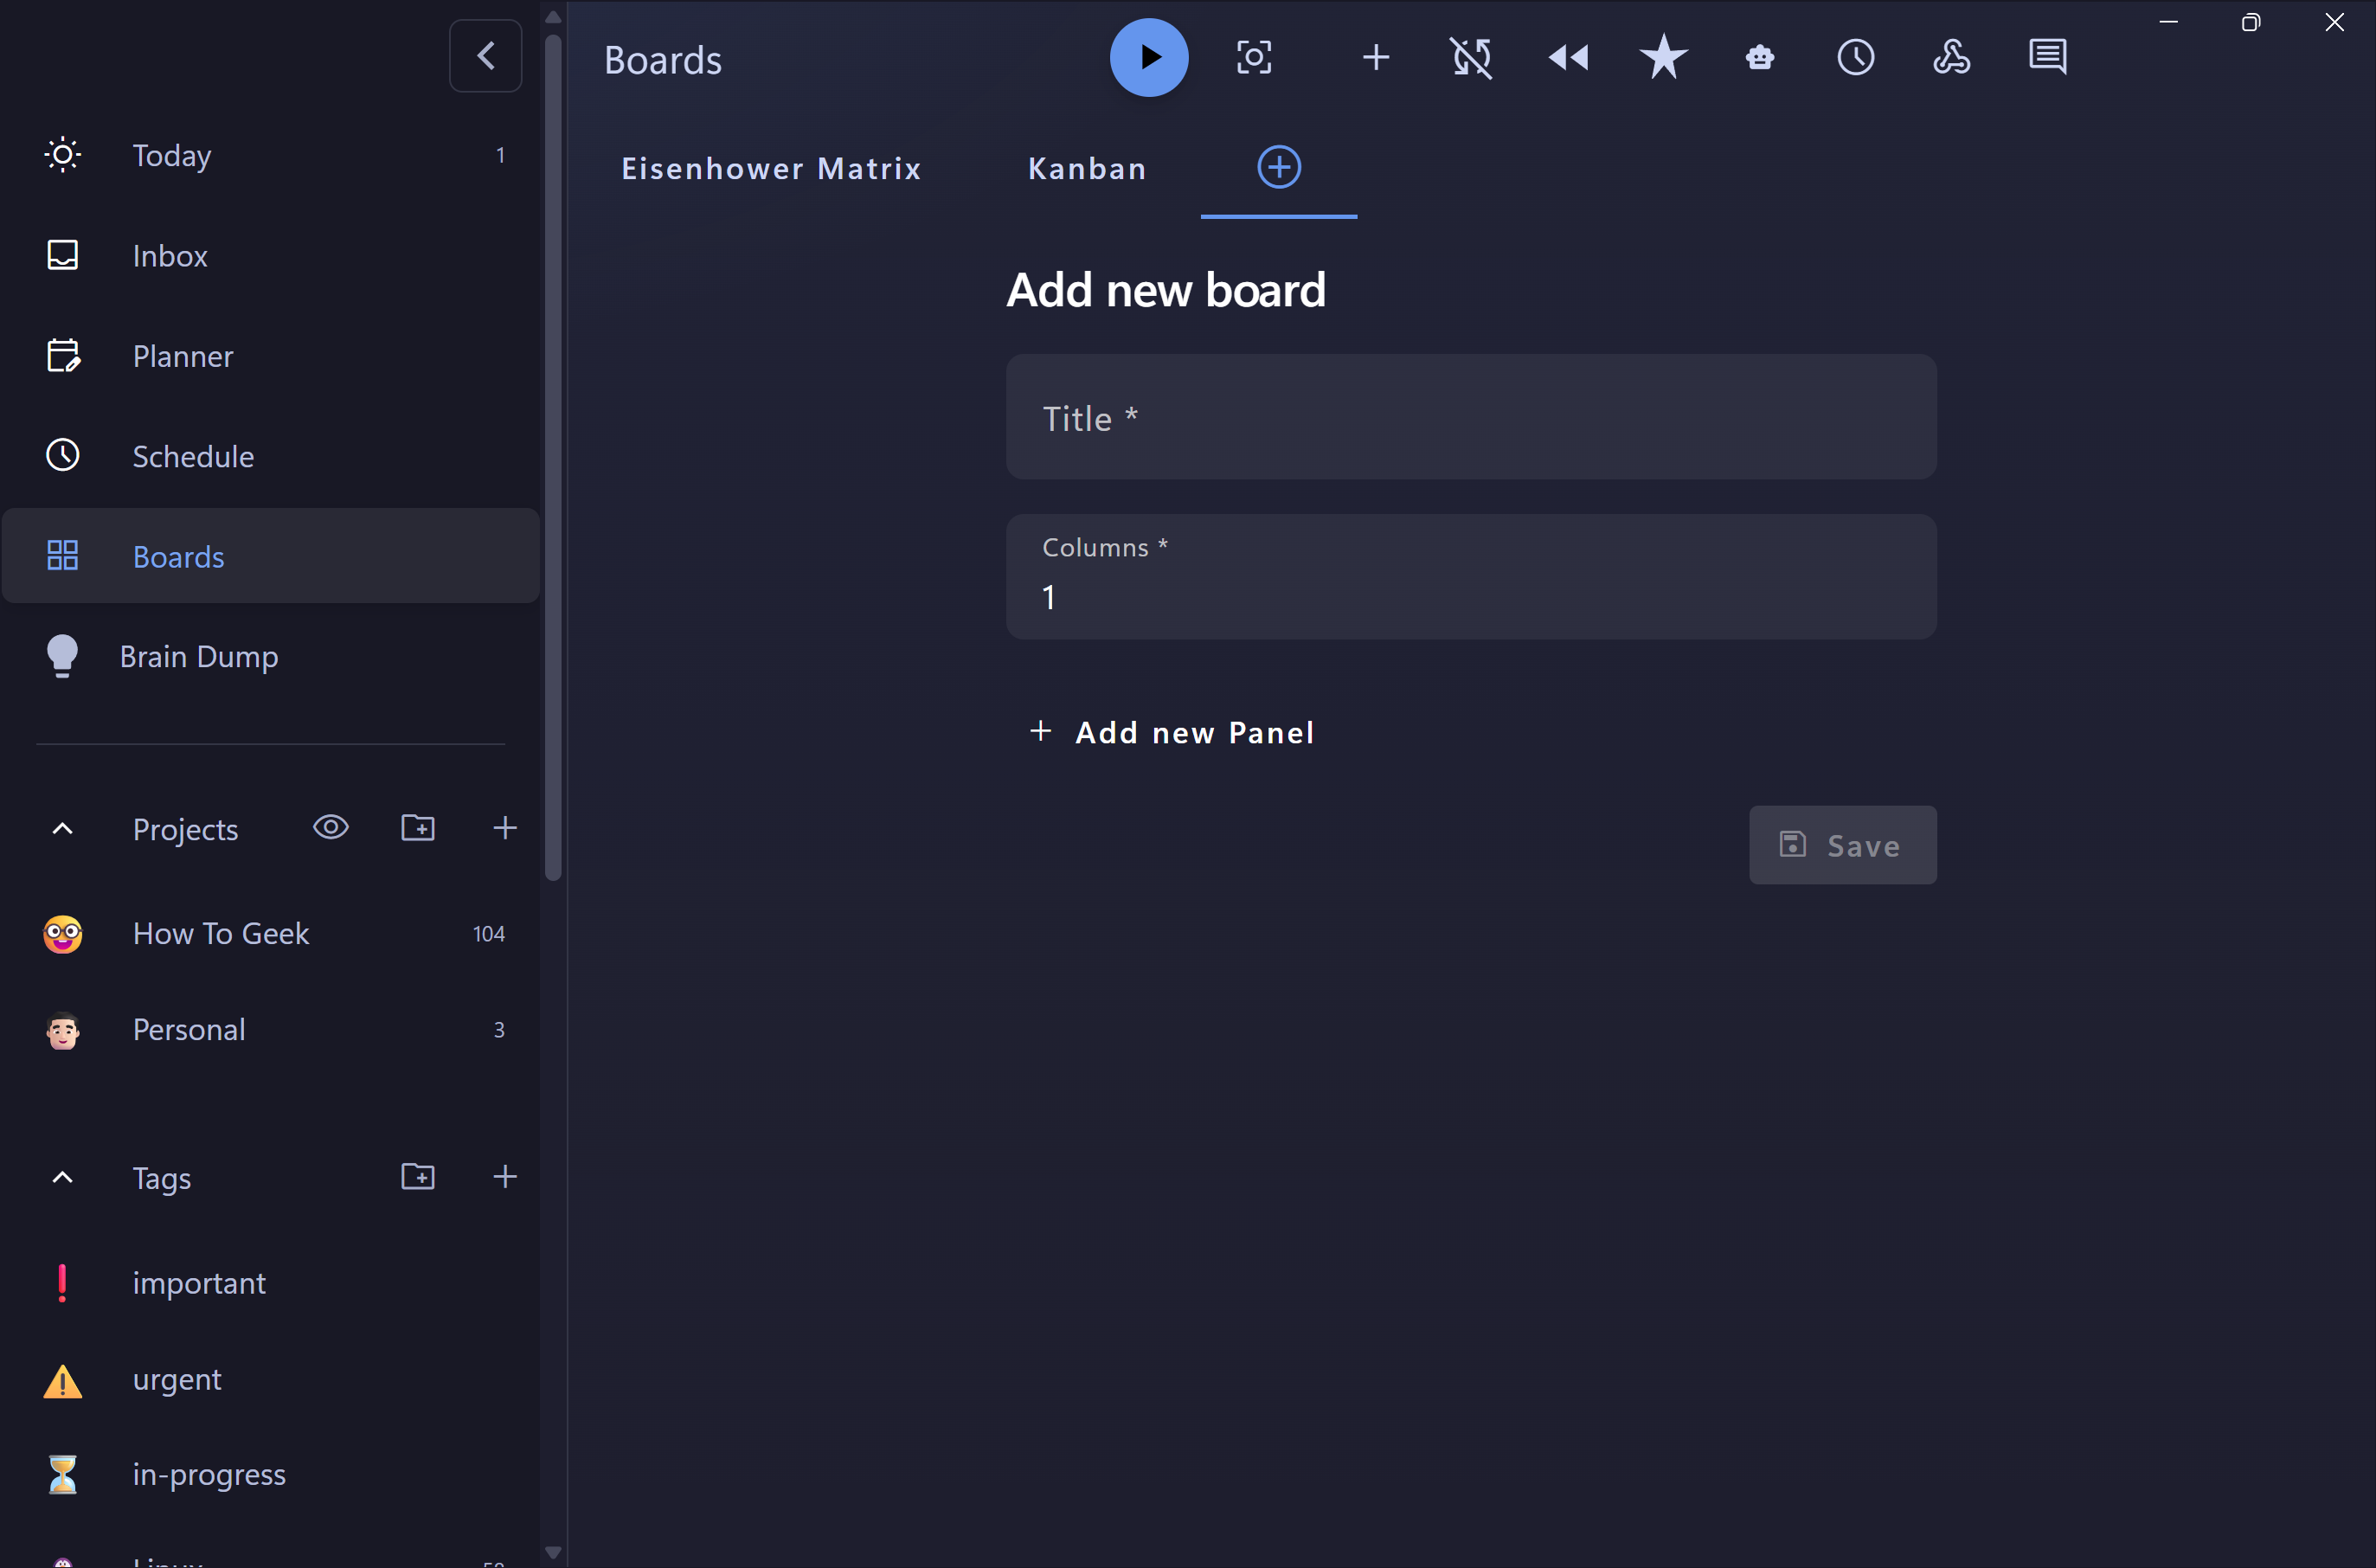Click the add task plus icon in header
The height and width of the screenshot is (1568, 2376).
pyautogui.click(x=1376, y=57)
